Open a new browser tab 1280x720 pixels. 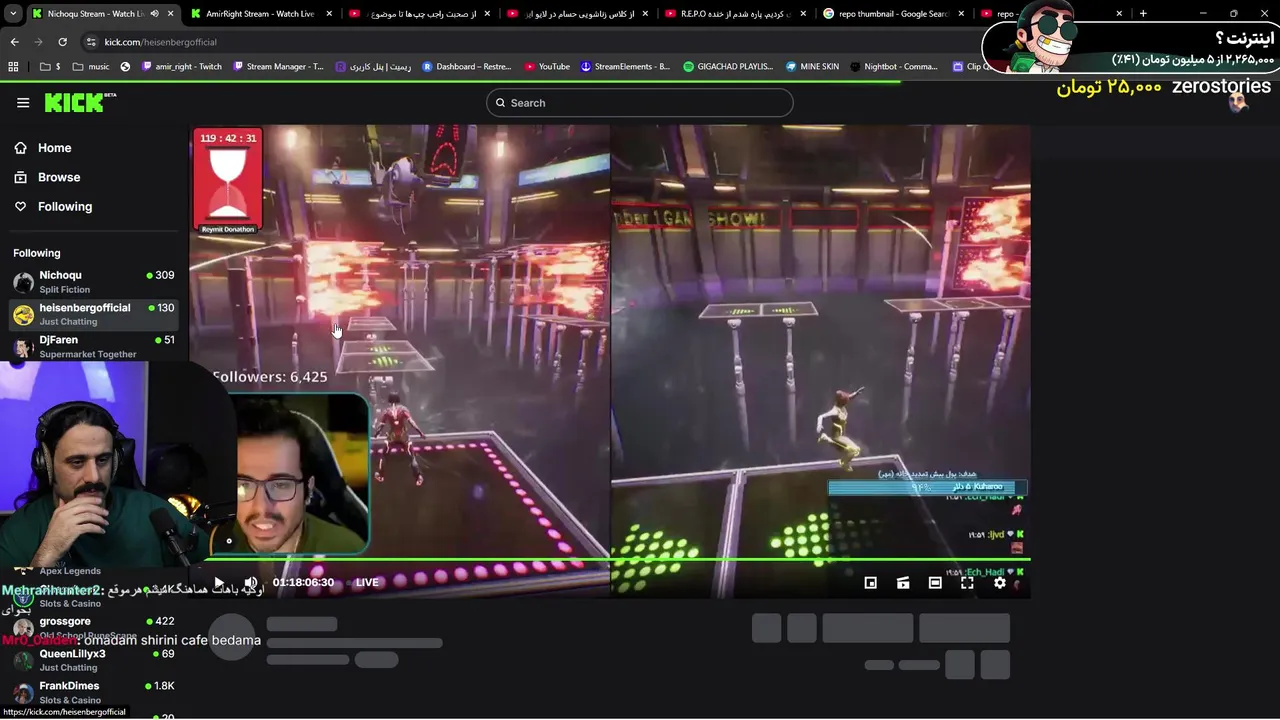[1143, 14]
